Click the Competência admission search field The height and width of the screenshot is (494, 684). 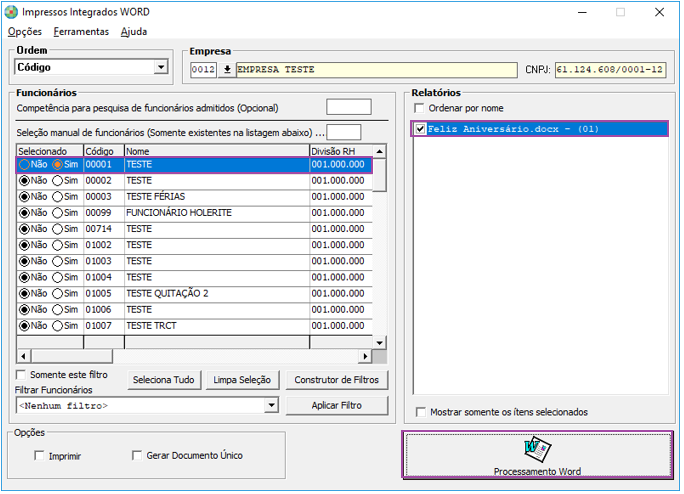point(350,108)
